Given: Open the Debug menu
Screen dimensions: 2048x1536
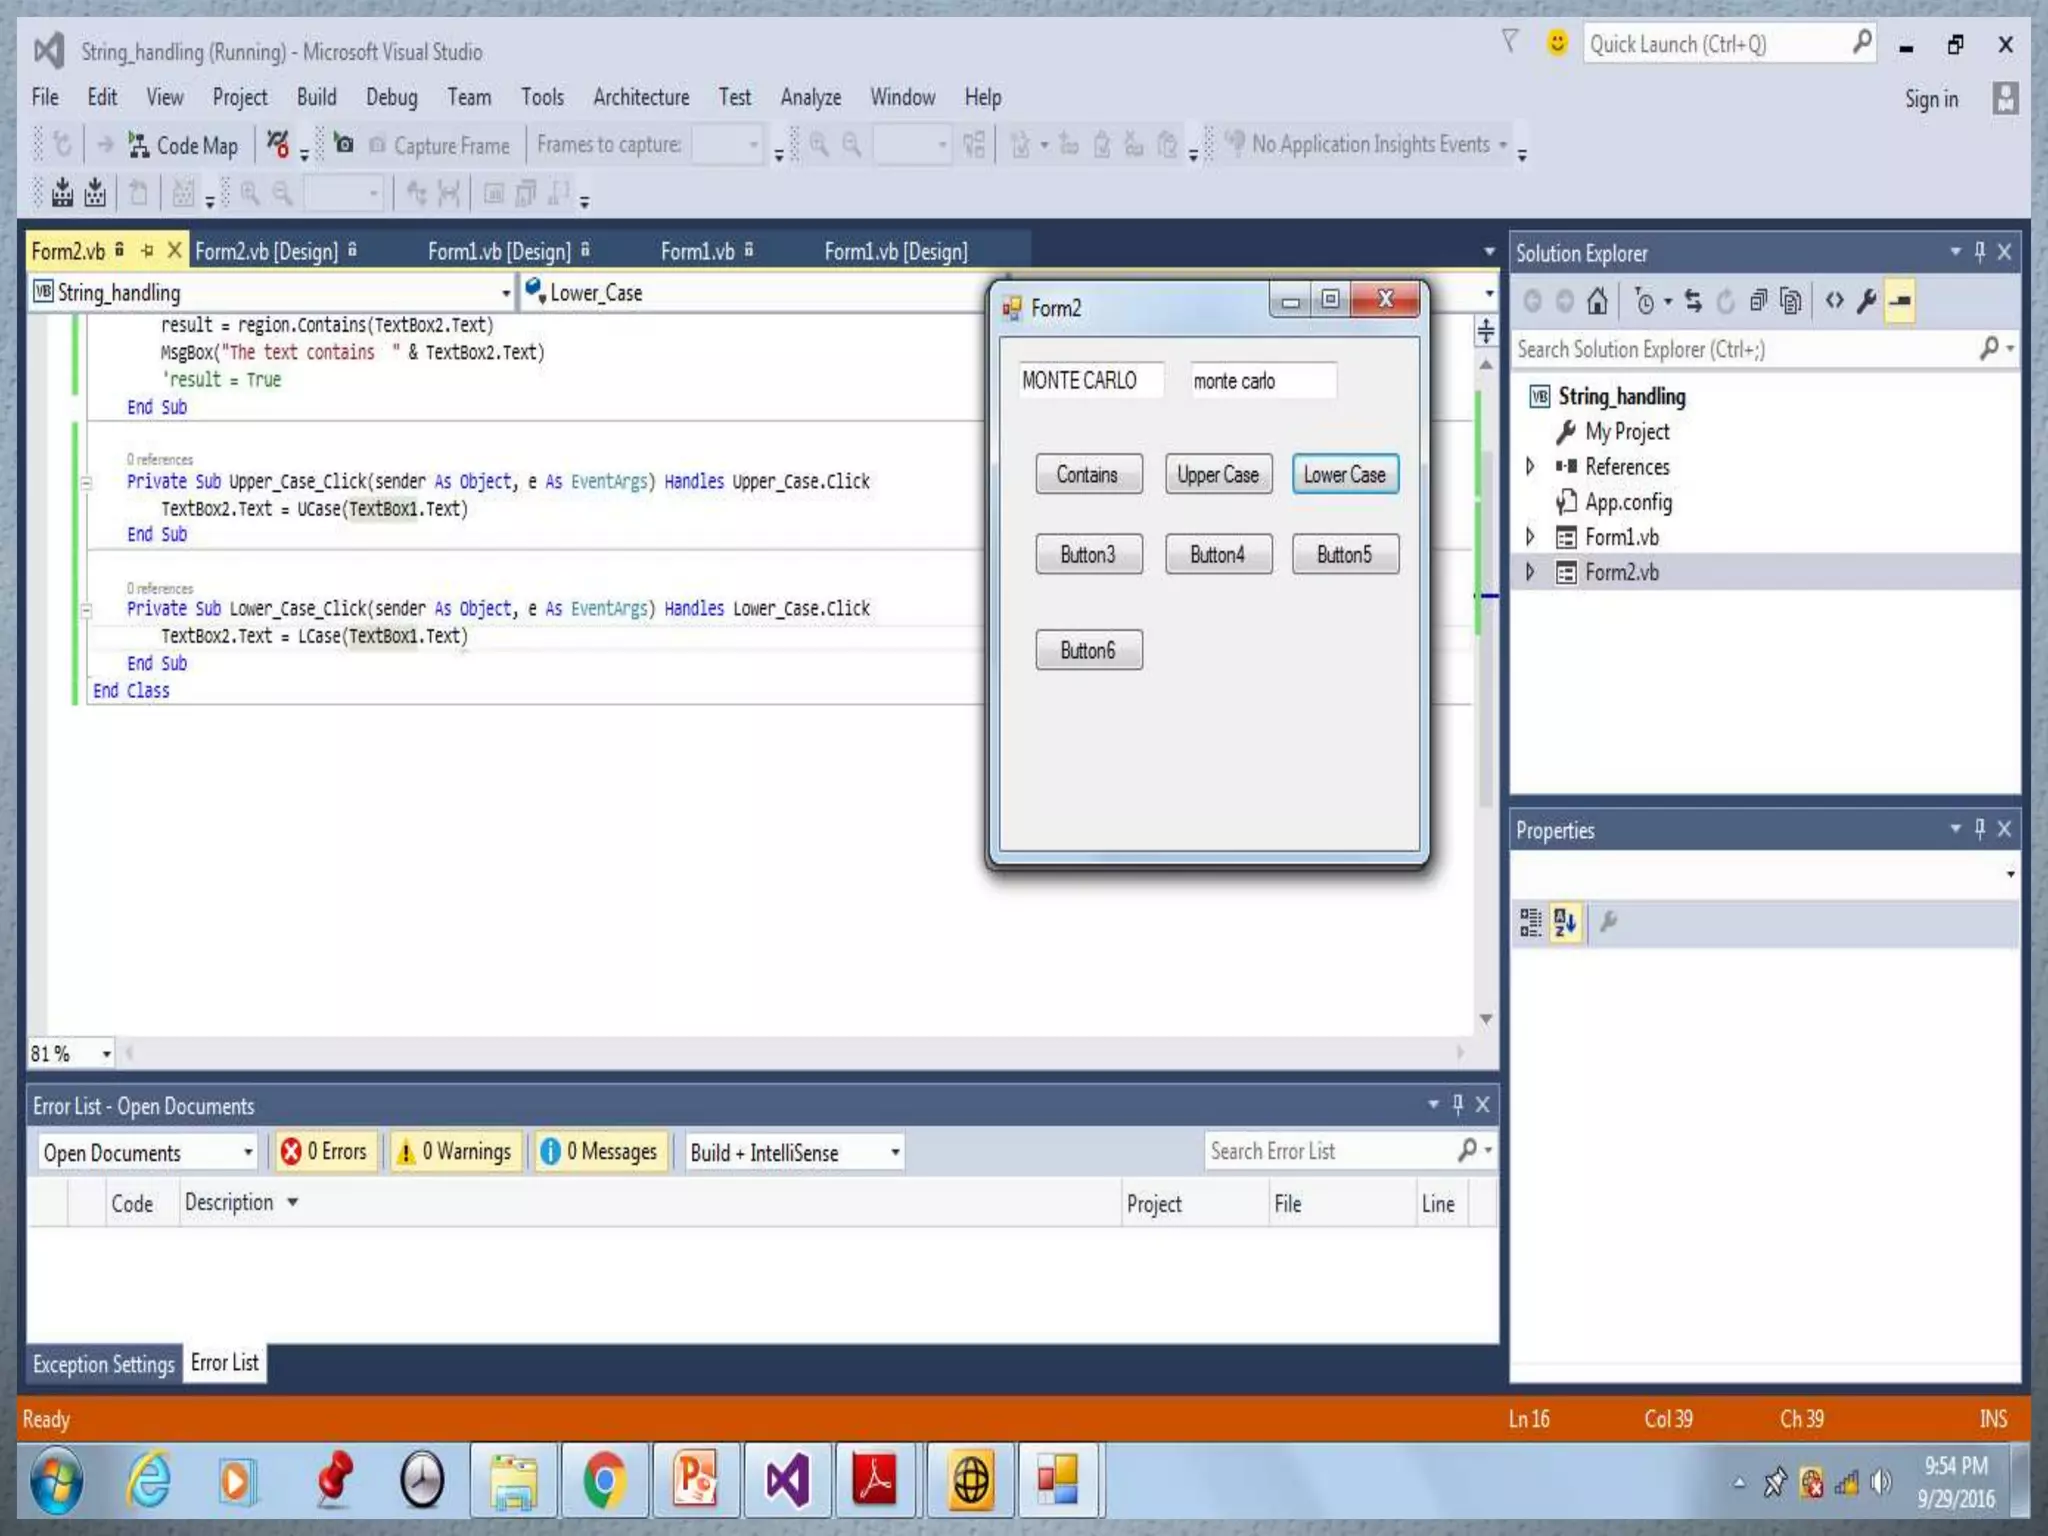Looking at the screenshot, I should (391, 97).
